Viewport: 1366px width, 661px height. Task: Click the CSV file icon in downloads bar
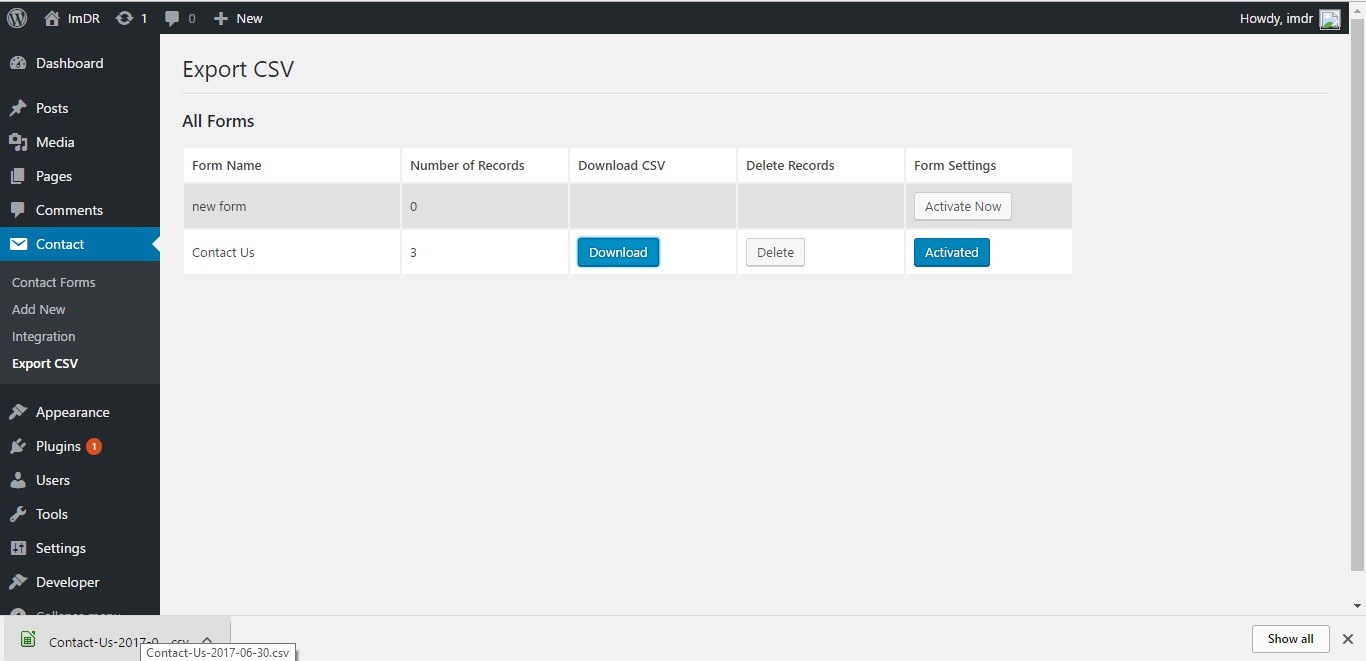click(28, 640)
